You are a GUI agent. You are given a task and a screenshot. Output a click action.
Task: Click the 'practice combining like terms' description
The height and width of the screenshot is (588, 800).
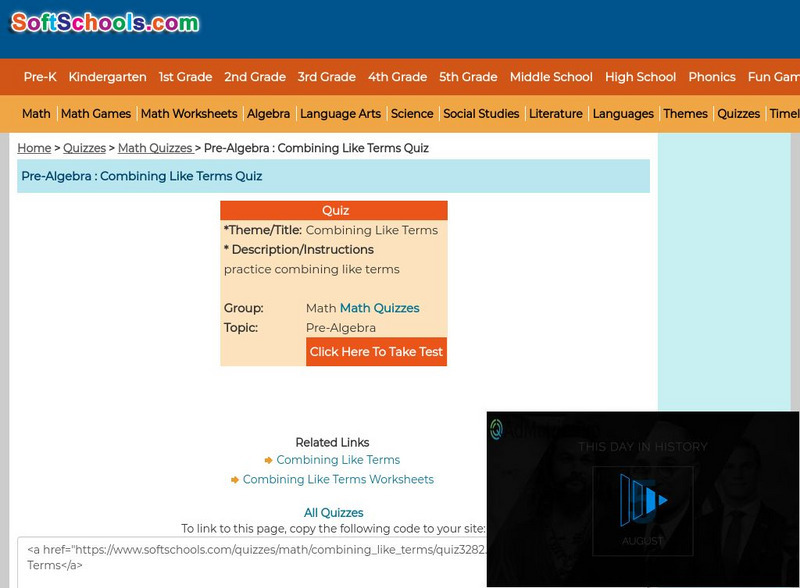point(312,270)
